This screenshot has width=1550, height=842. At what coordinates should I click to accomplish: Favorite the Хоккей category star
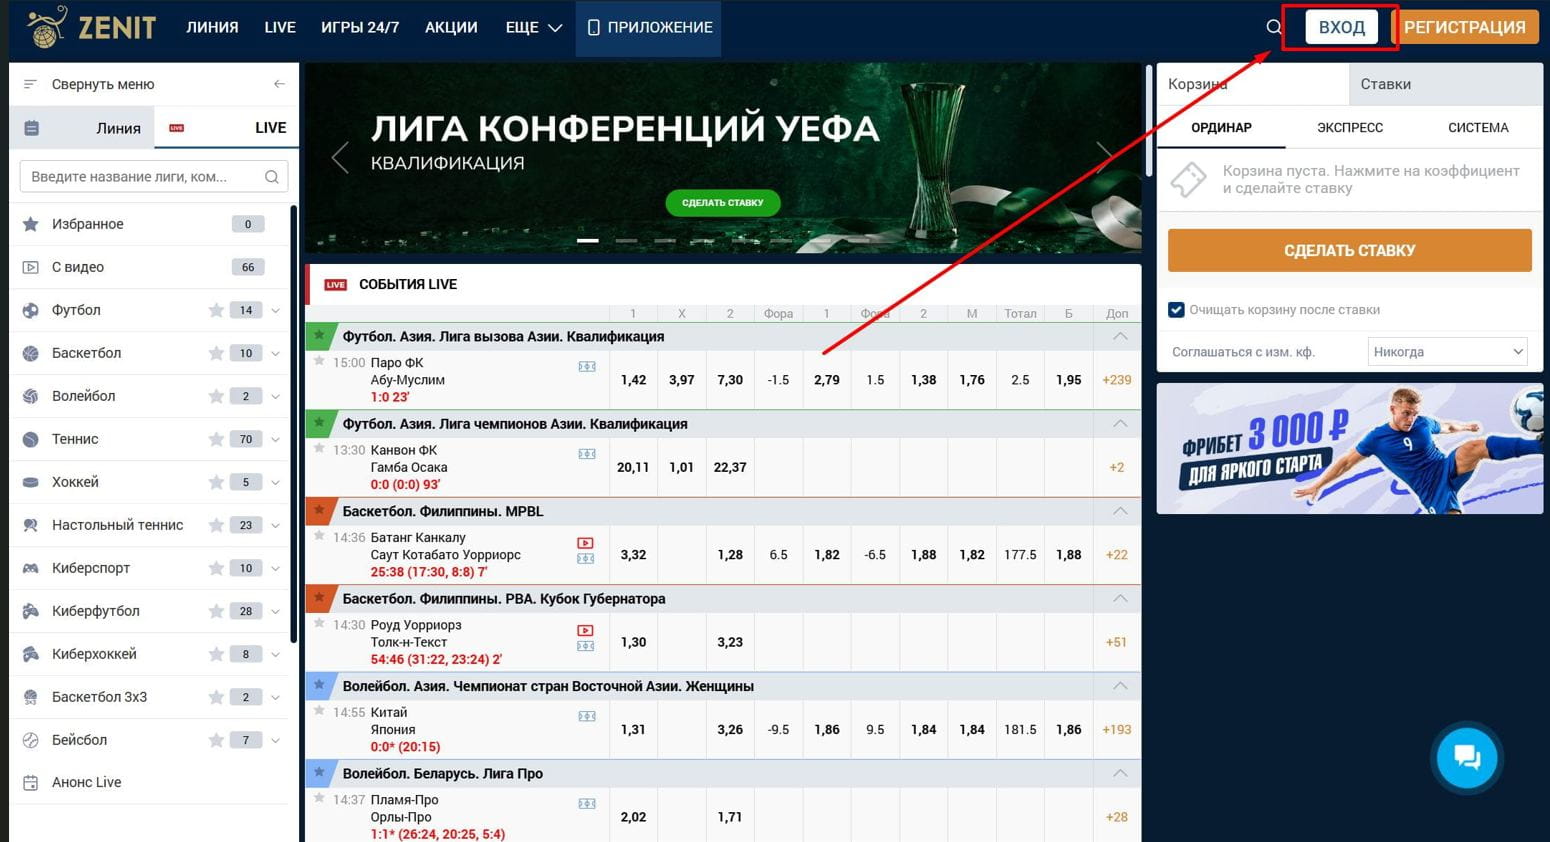[x=216, y=482]
